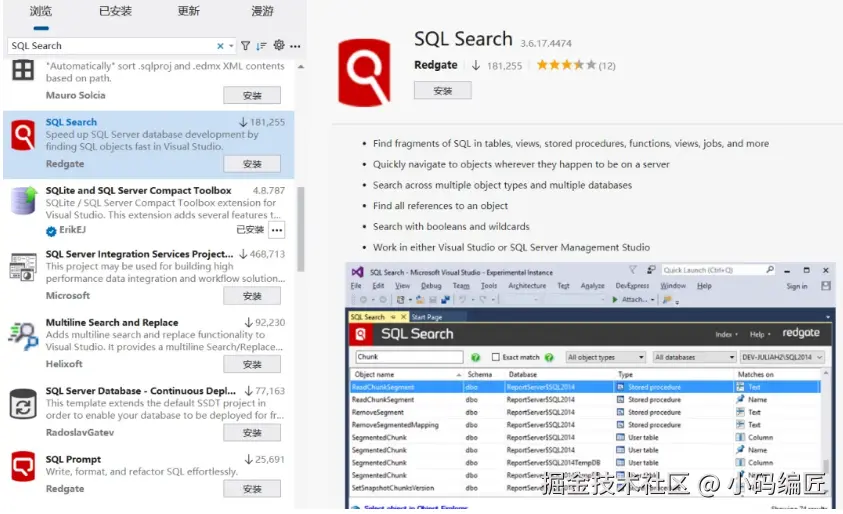Open the Architecture menu in preview
The width and height of the screenshot is (843, 514).
(x=527, y=286)
